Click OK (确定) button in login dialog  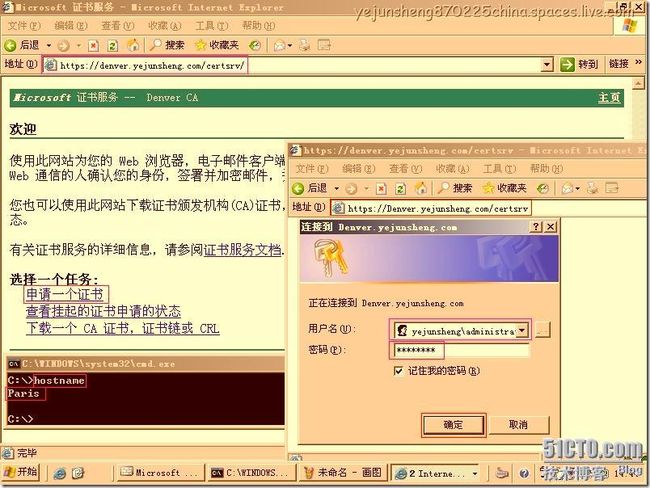click(453, 425)
